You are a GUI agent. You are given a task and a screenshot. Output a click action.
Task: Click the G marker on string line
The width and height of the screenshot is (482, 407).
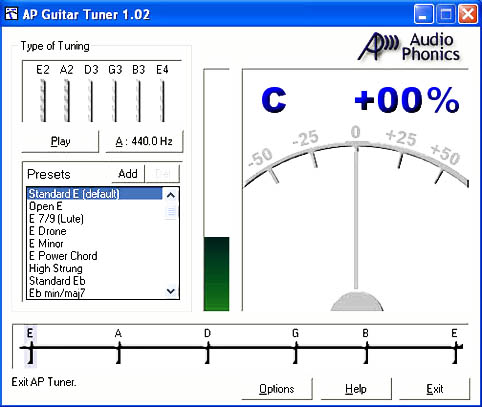coord(296,346)
